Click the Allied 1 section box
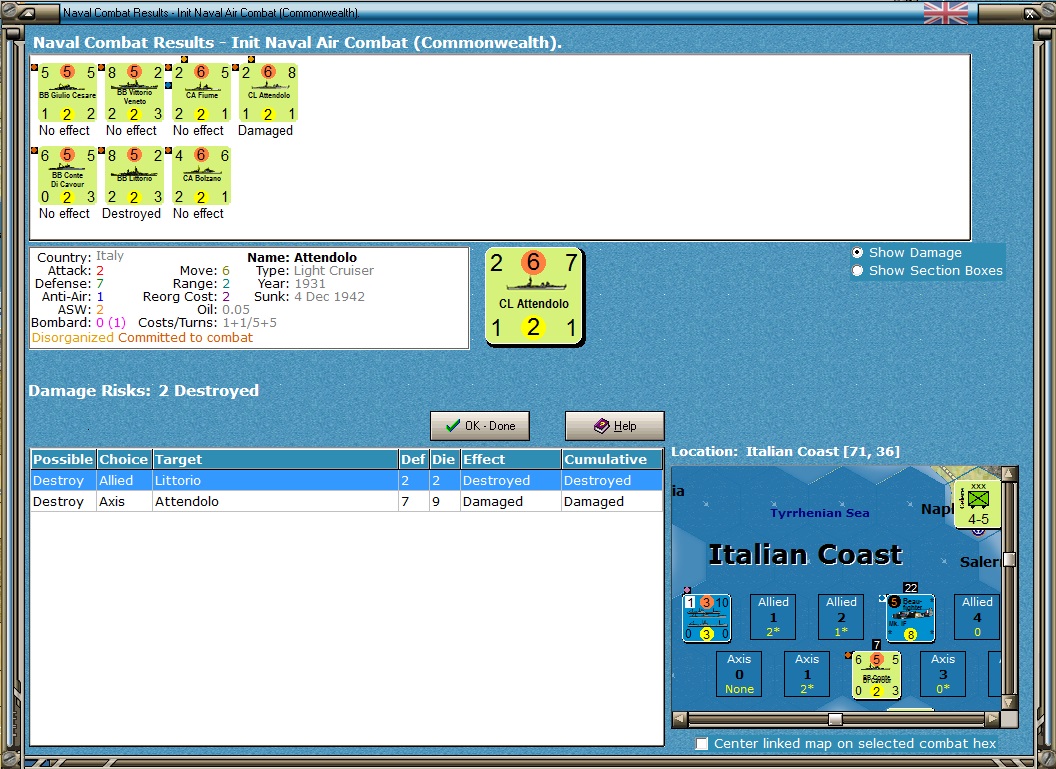Image resolution: width=1056 pixels, height=769 pixels. [773, 617]
